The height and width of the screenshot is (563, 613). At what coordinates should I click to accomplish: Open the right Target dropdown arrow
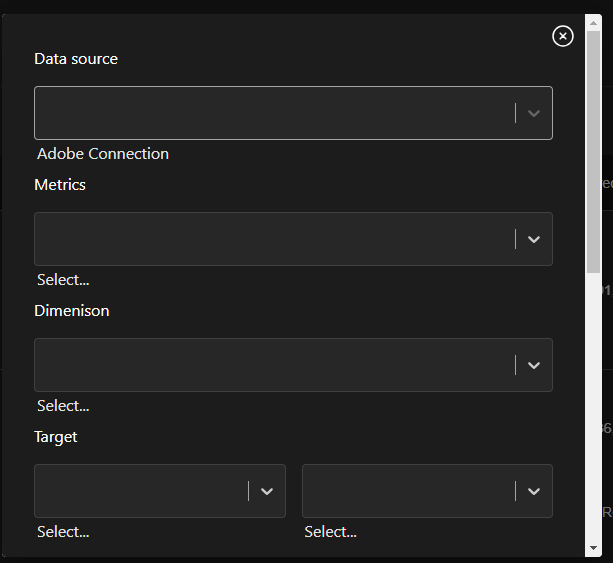click(x=534, y=491)
